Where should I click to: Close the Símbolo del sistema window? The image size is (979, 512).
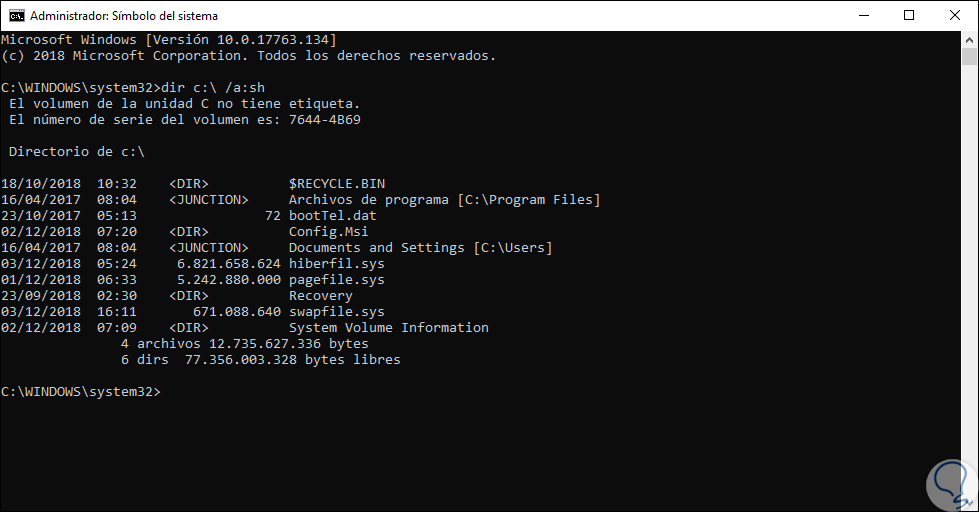pyautogui.click(x=954, y=16)
